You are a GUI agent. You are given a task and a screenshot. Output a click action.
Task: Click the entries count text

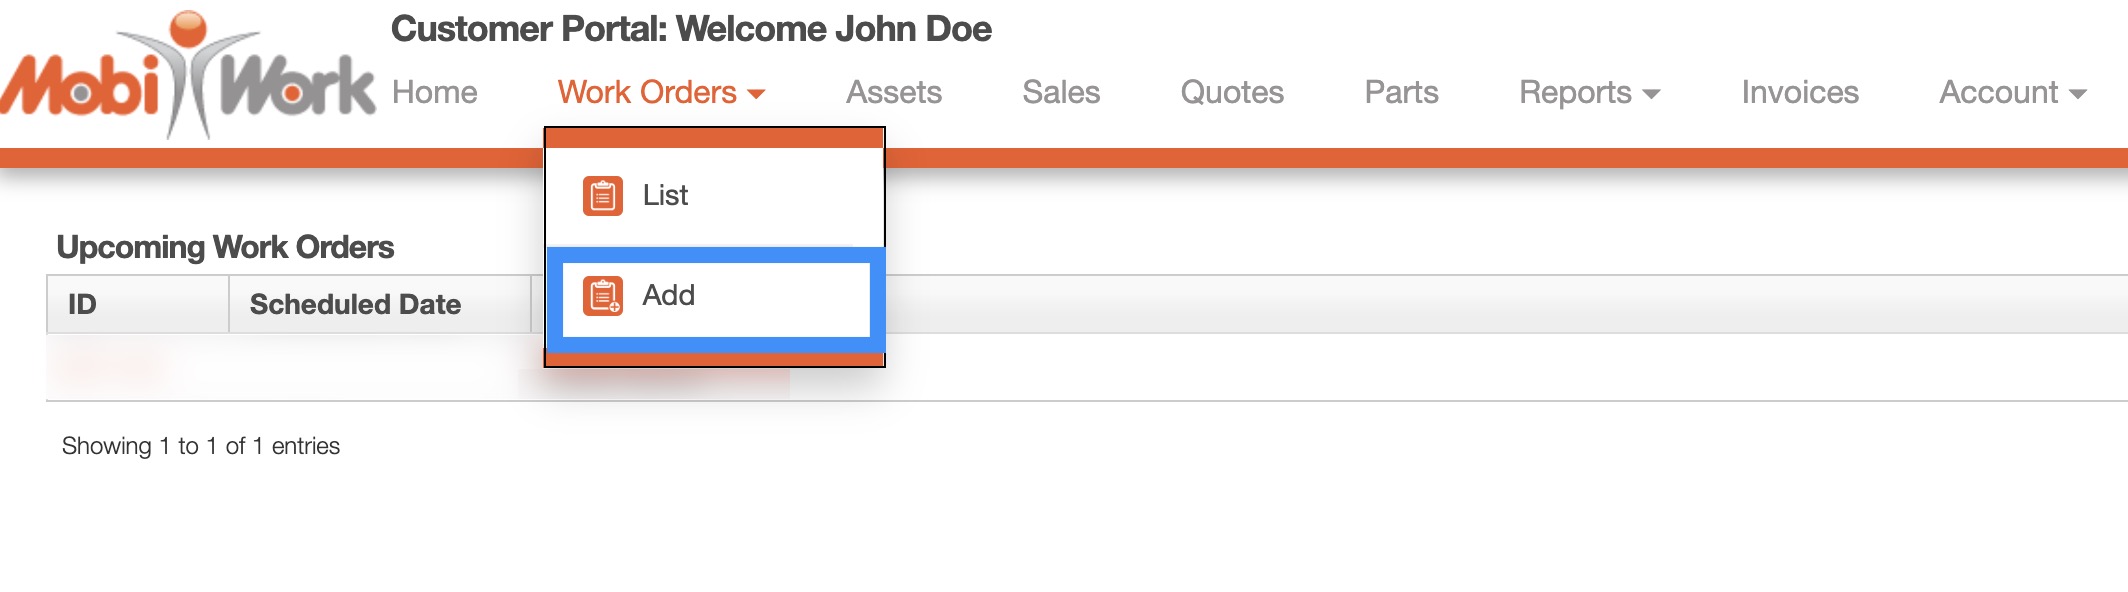click(x=199, y=445)
